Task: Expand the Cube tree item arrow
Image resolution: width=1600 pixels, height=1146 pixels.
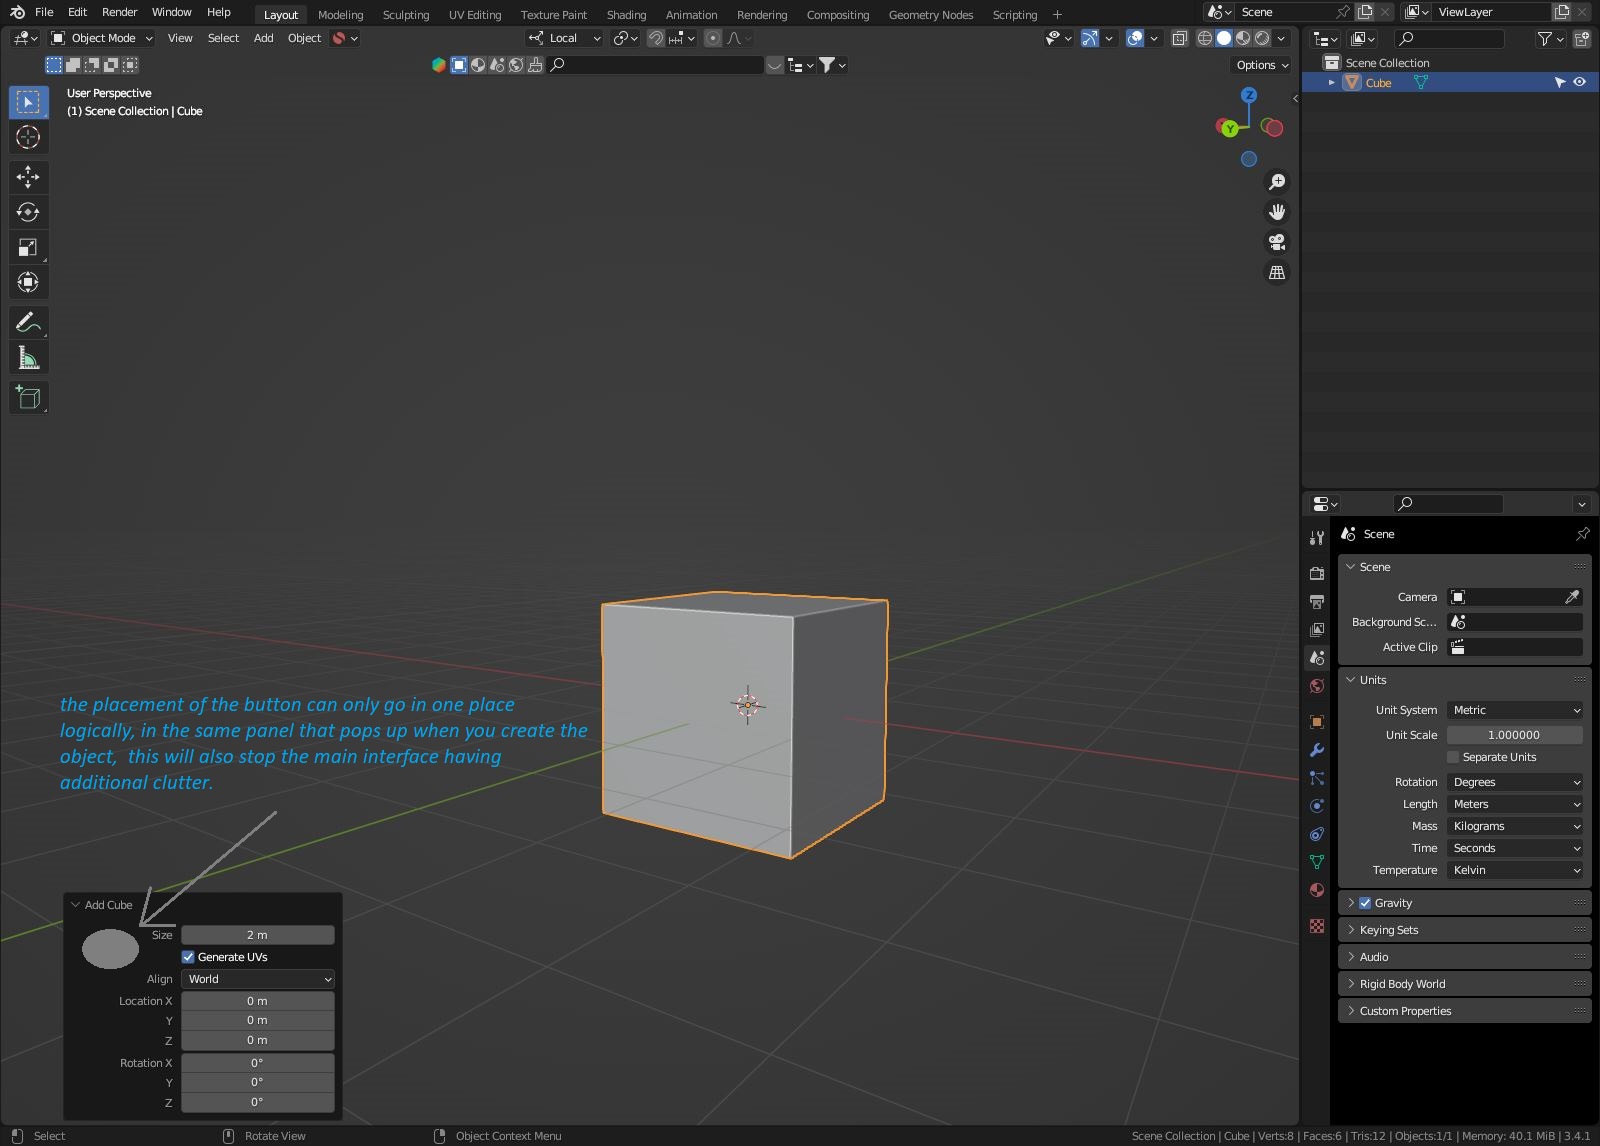Action: click(x=1331, y=83)
